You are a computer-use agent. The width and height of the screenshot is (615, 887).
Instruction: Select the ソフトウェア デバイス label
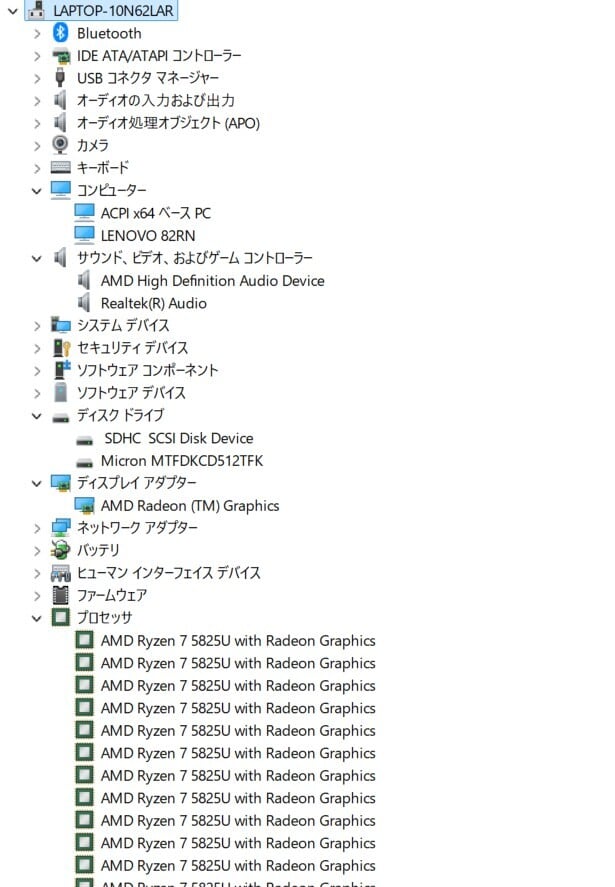pos(131,393)
